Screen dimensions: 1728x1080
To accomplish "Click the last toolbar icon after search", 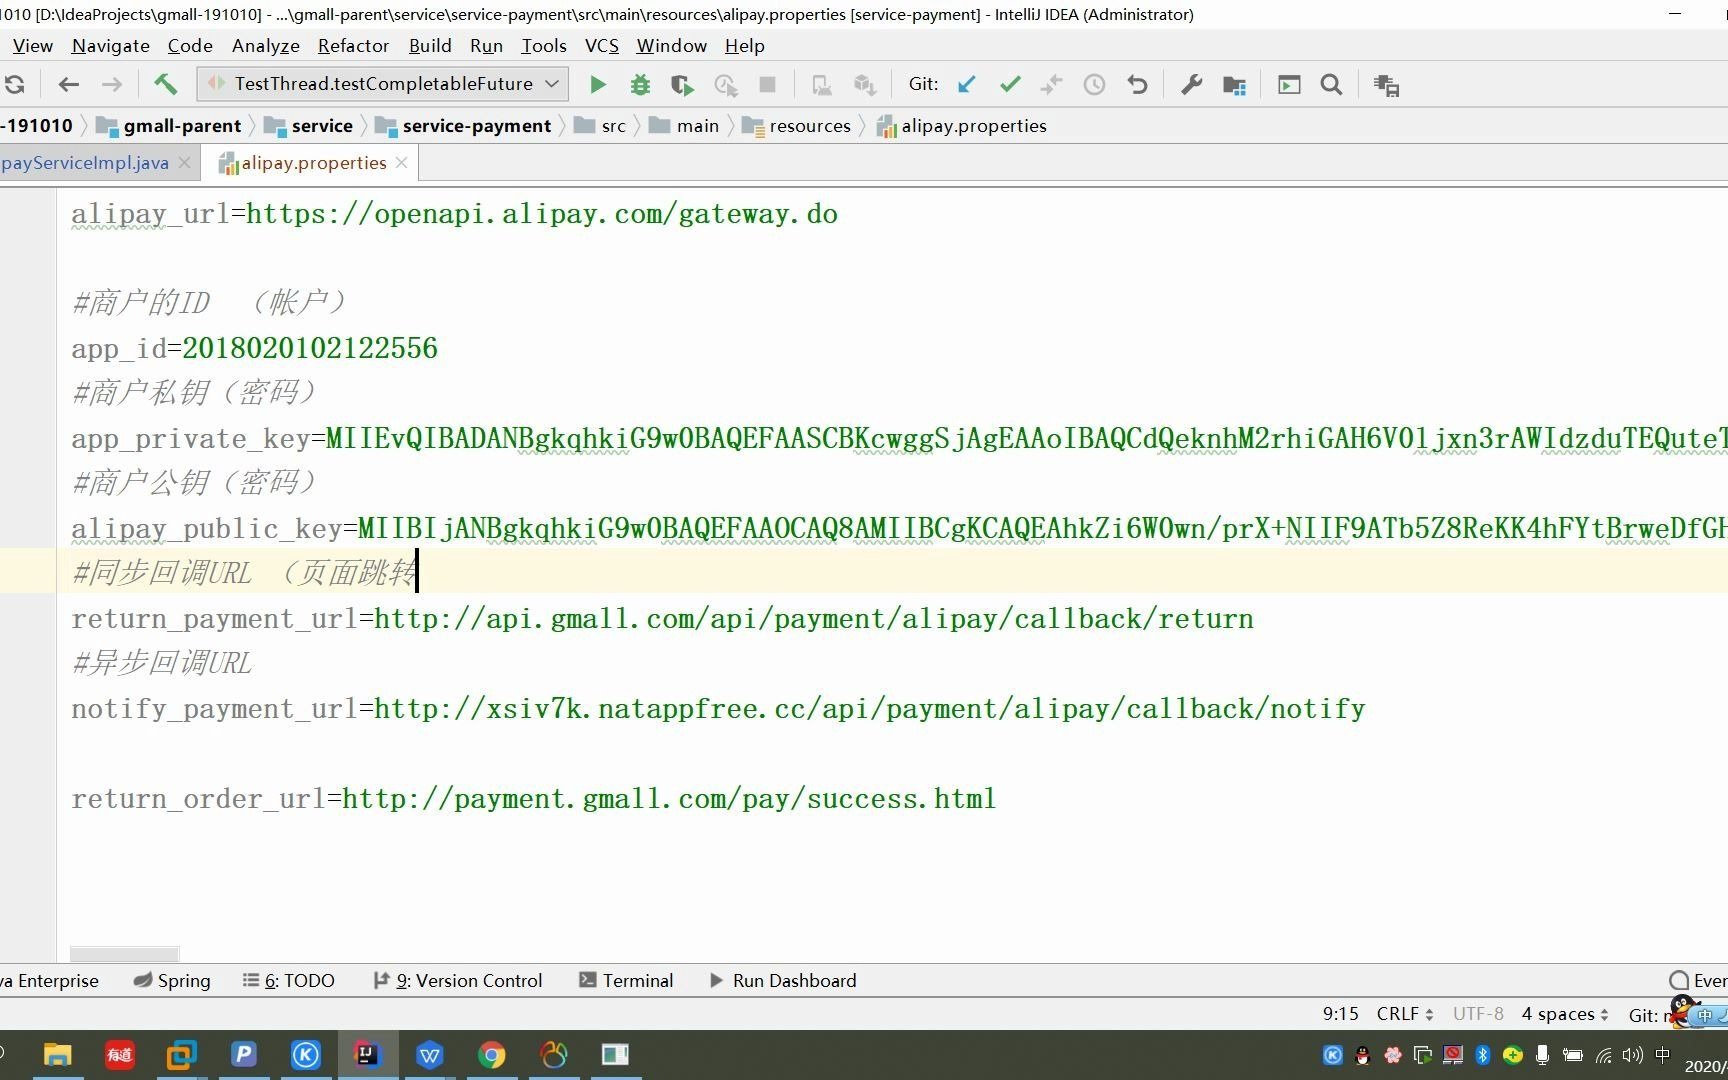I will [x=1386, y=85].
